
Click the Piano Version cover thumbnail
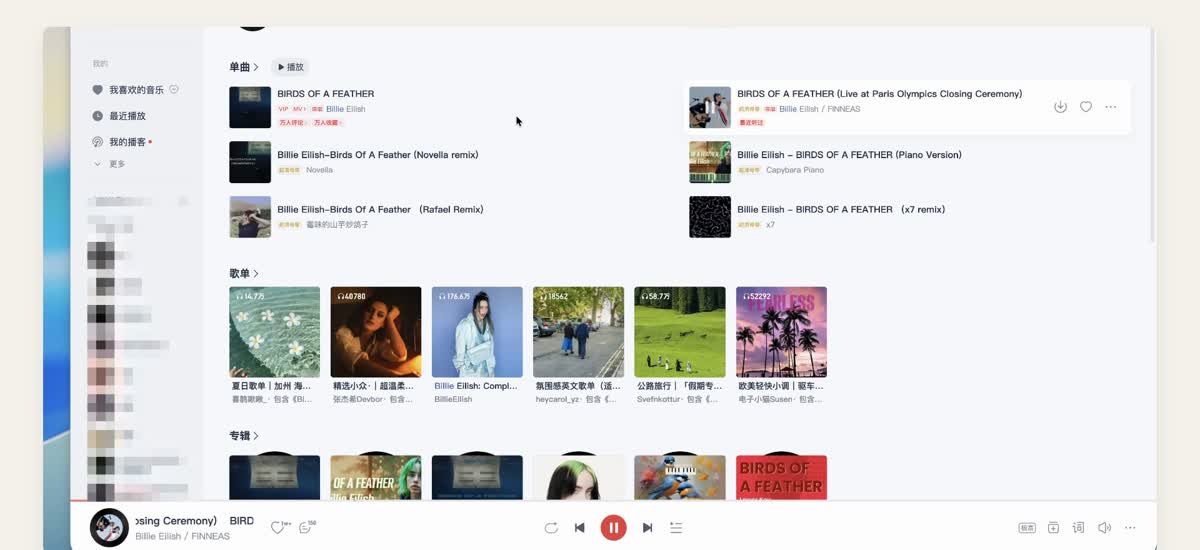[710, 162]
